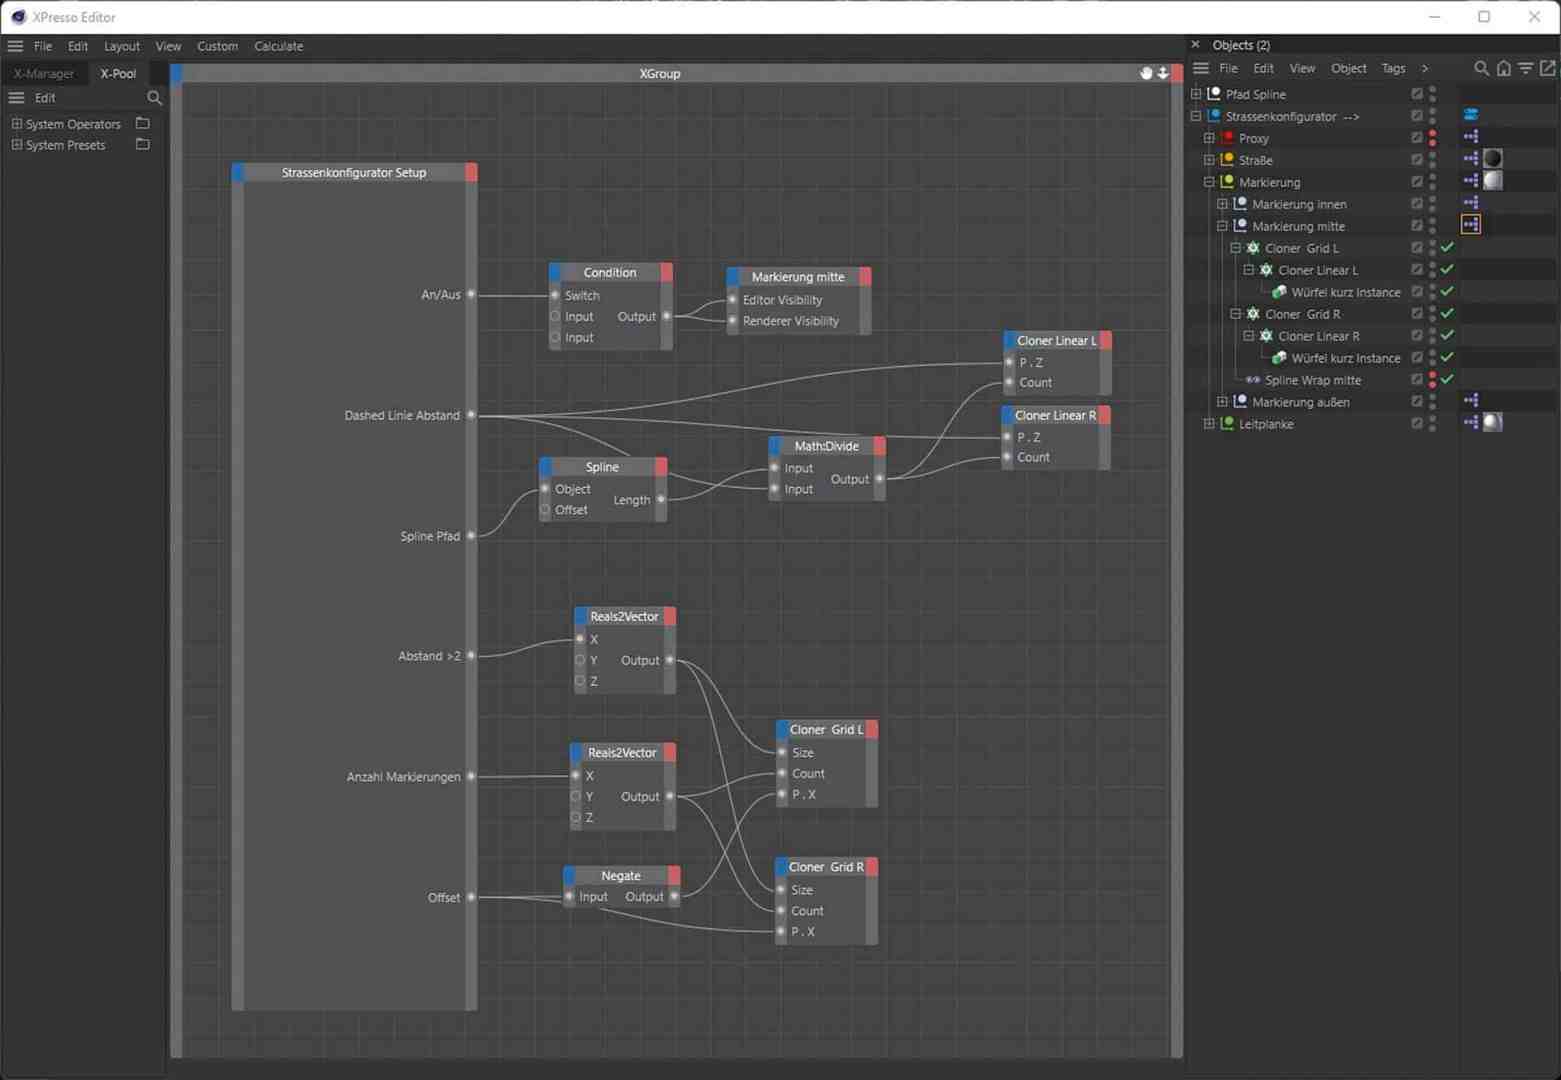Image resolution: width=1561 pixels, height=1080 pixels.
Task: Click the overflow arrow in the Objects menu bar
Action: tap(1425, 68)
